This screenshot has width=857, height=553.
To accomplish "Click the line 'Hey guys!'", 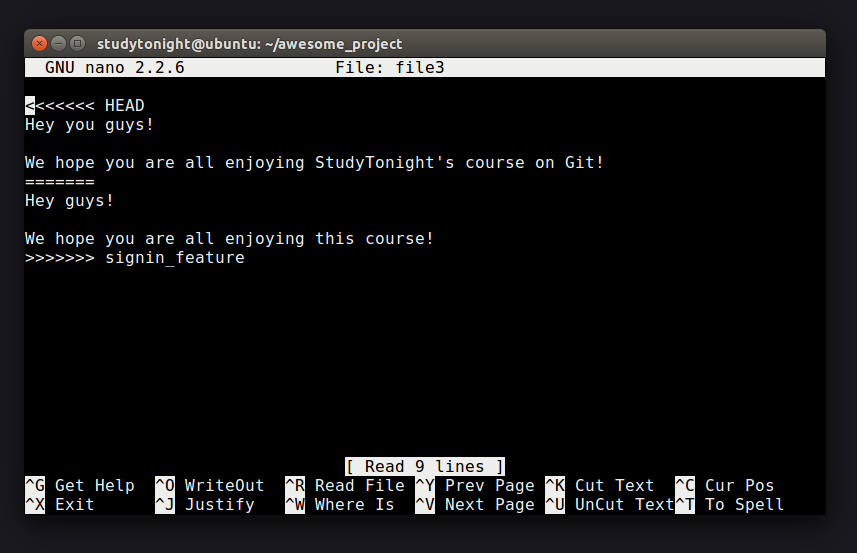I will [69, 201].
